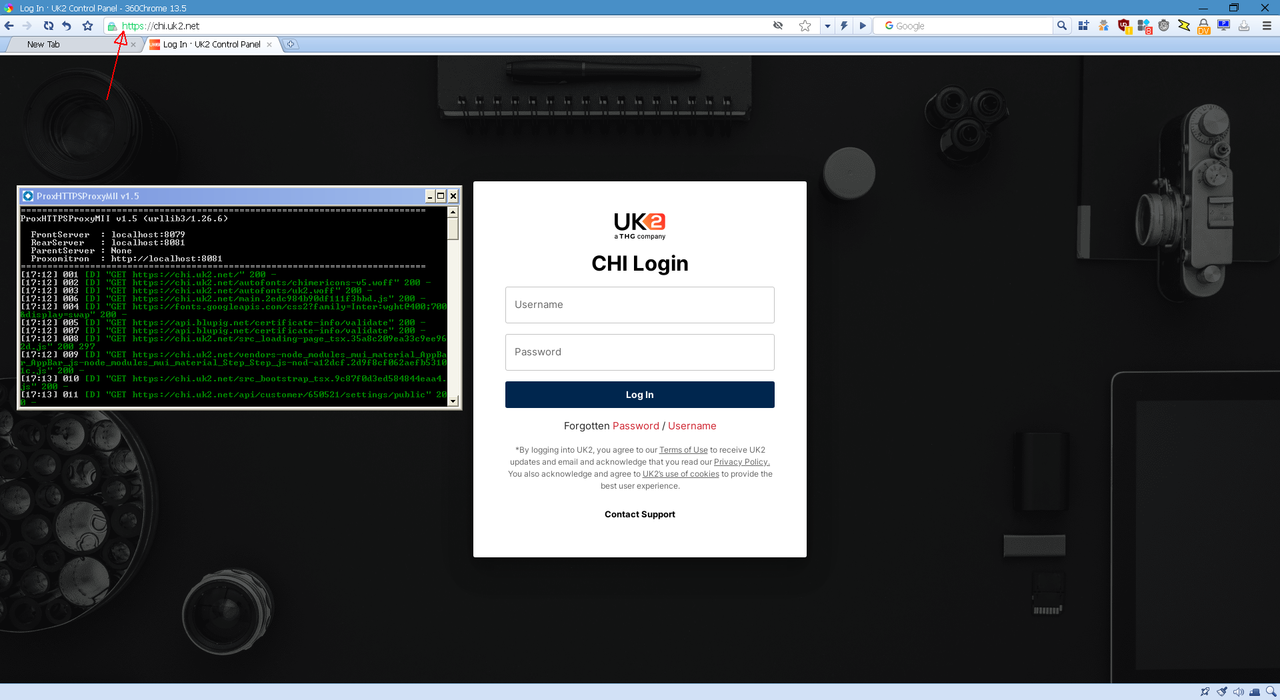Open the uBlock red shield extension
The width and height of the screenshot is (1280, 700).
pos(1124,26)
